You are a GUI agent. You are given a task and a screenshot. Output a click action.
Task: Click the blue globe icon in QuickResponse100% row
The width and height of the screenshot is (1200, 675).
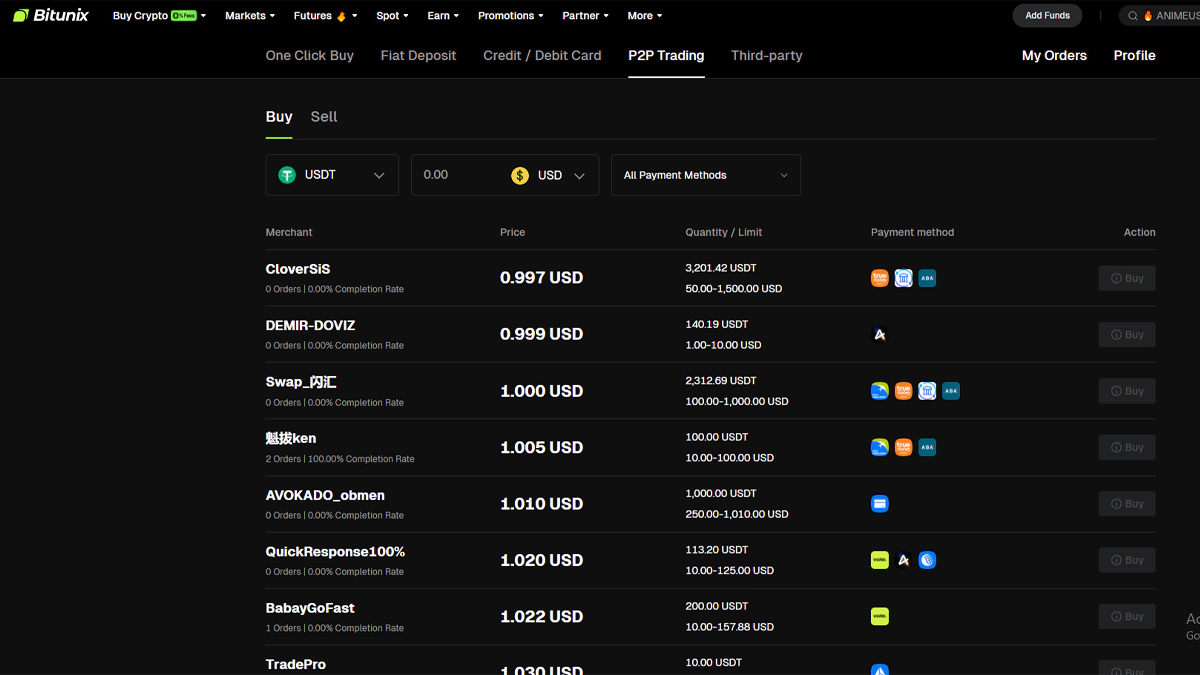[927, 560]
